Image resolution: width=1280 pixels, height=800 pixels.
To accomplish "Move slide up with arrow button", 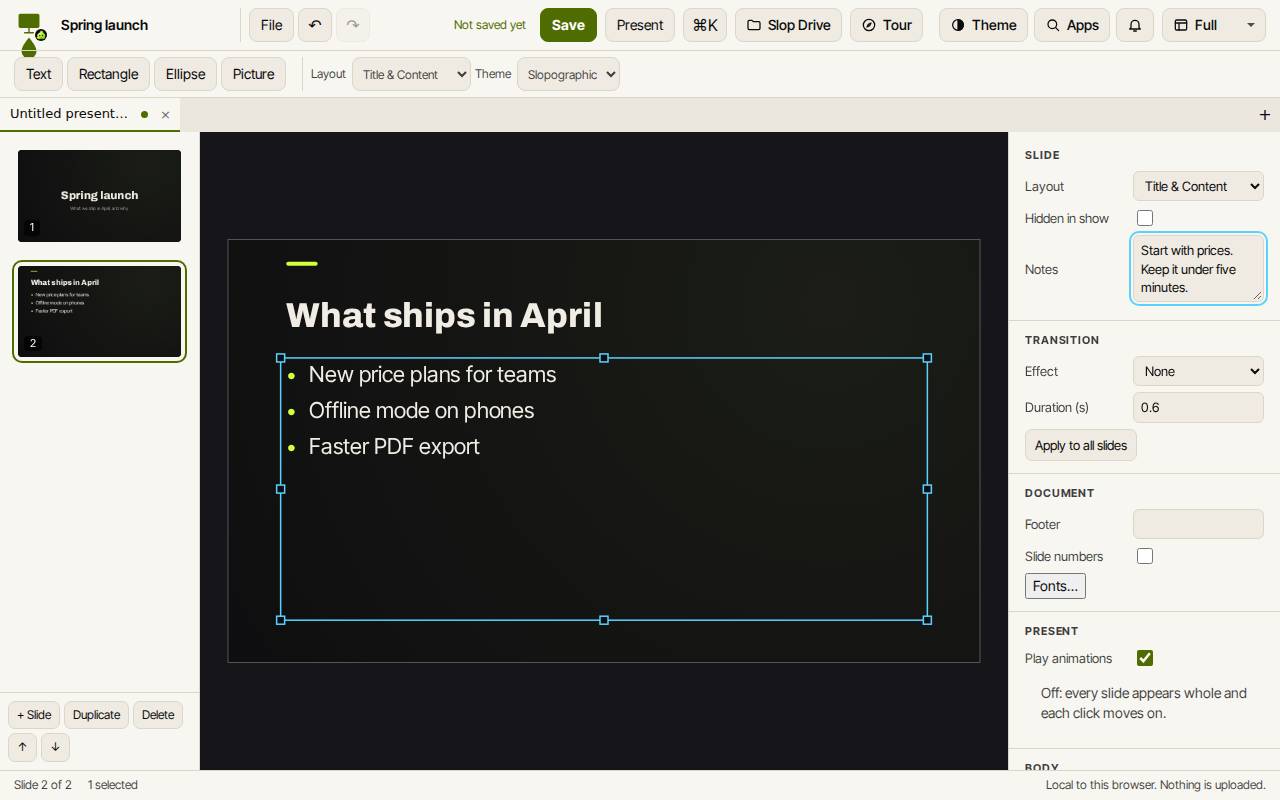I will [x=22, y=747].
